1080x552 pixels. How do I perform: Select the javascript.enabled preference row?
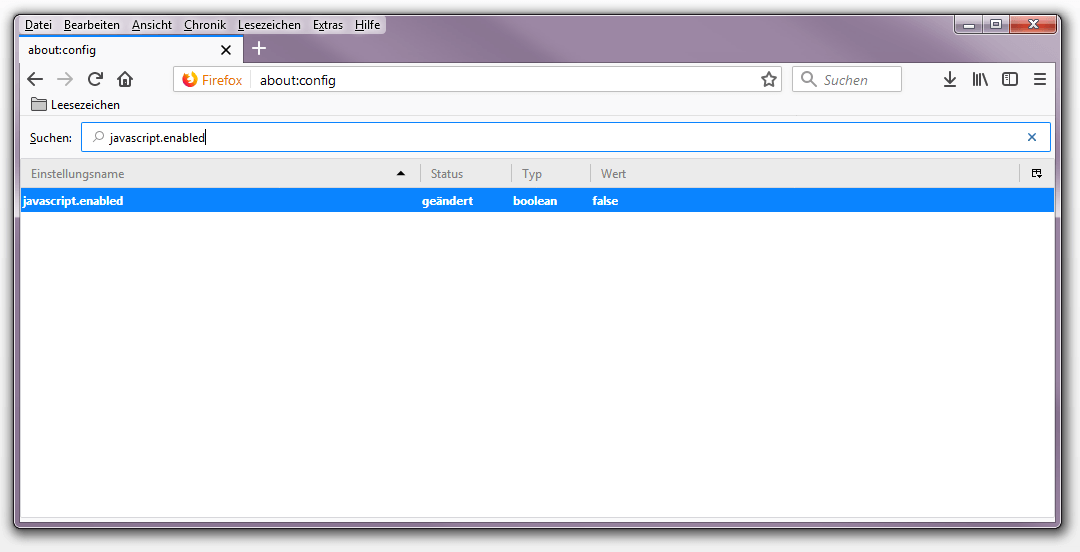tap(300, 201)
